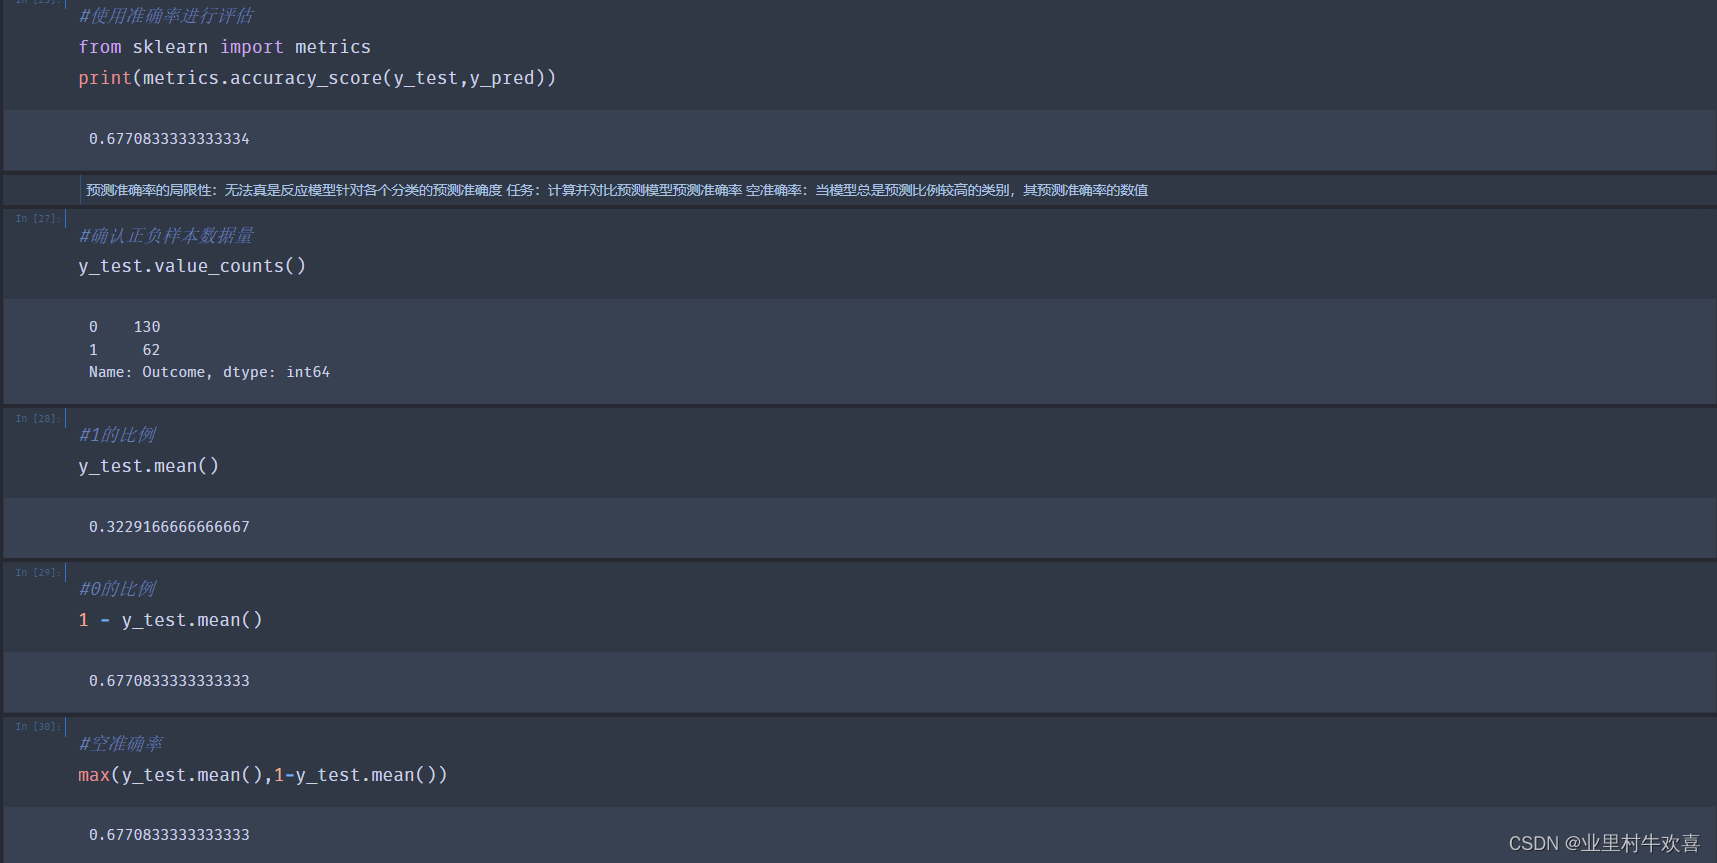1717x863 pixels.
Task: Click the comment #空准确率
Action: coord(120,744)
